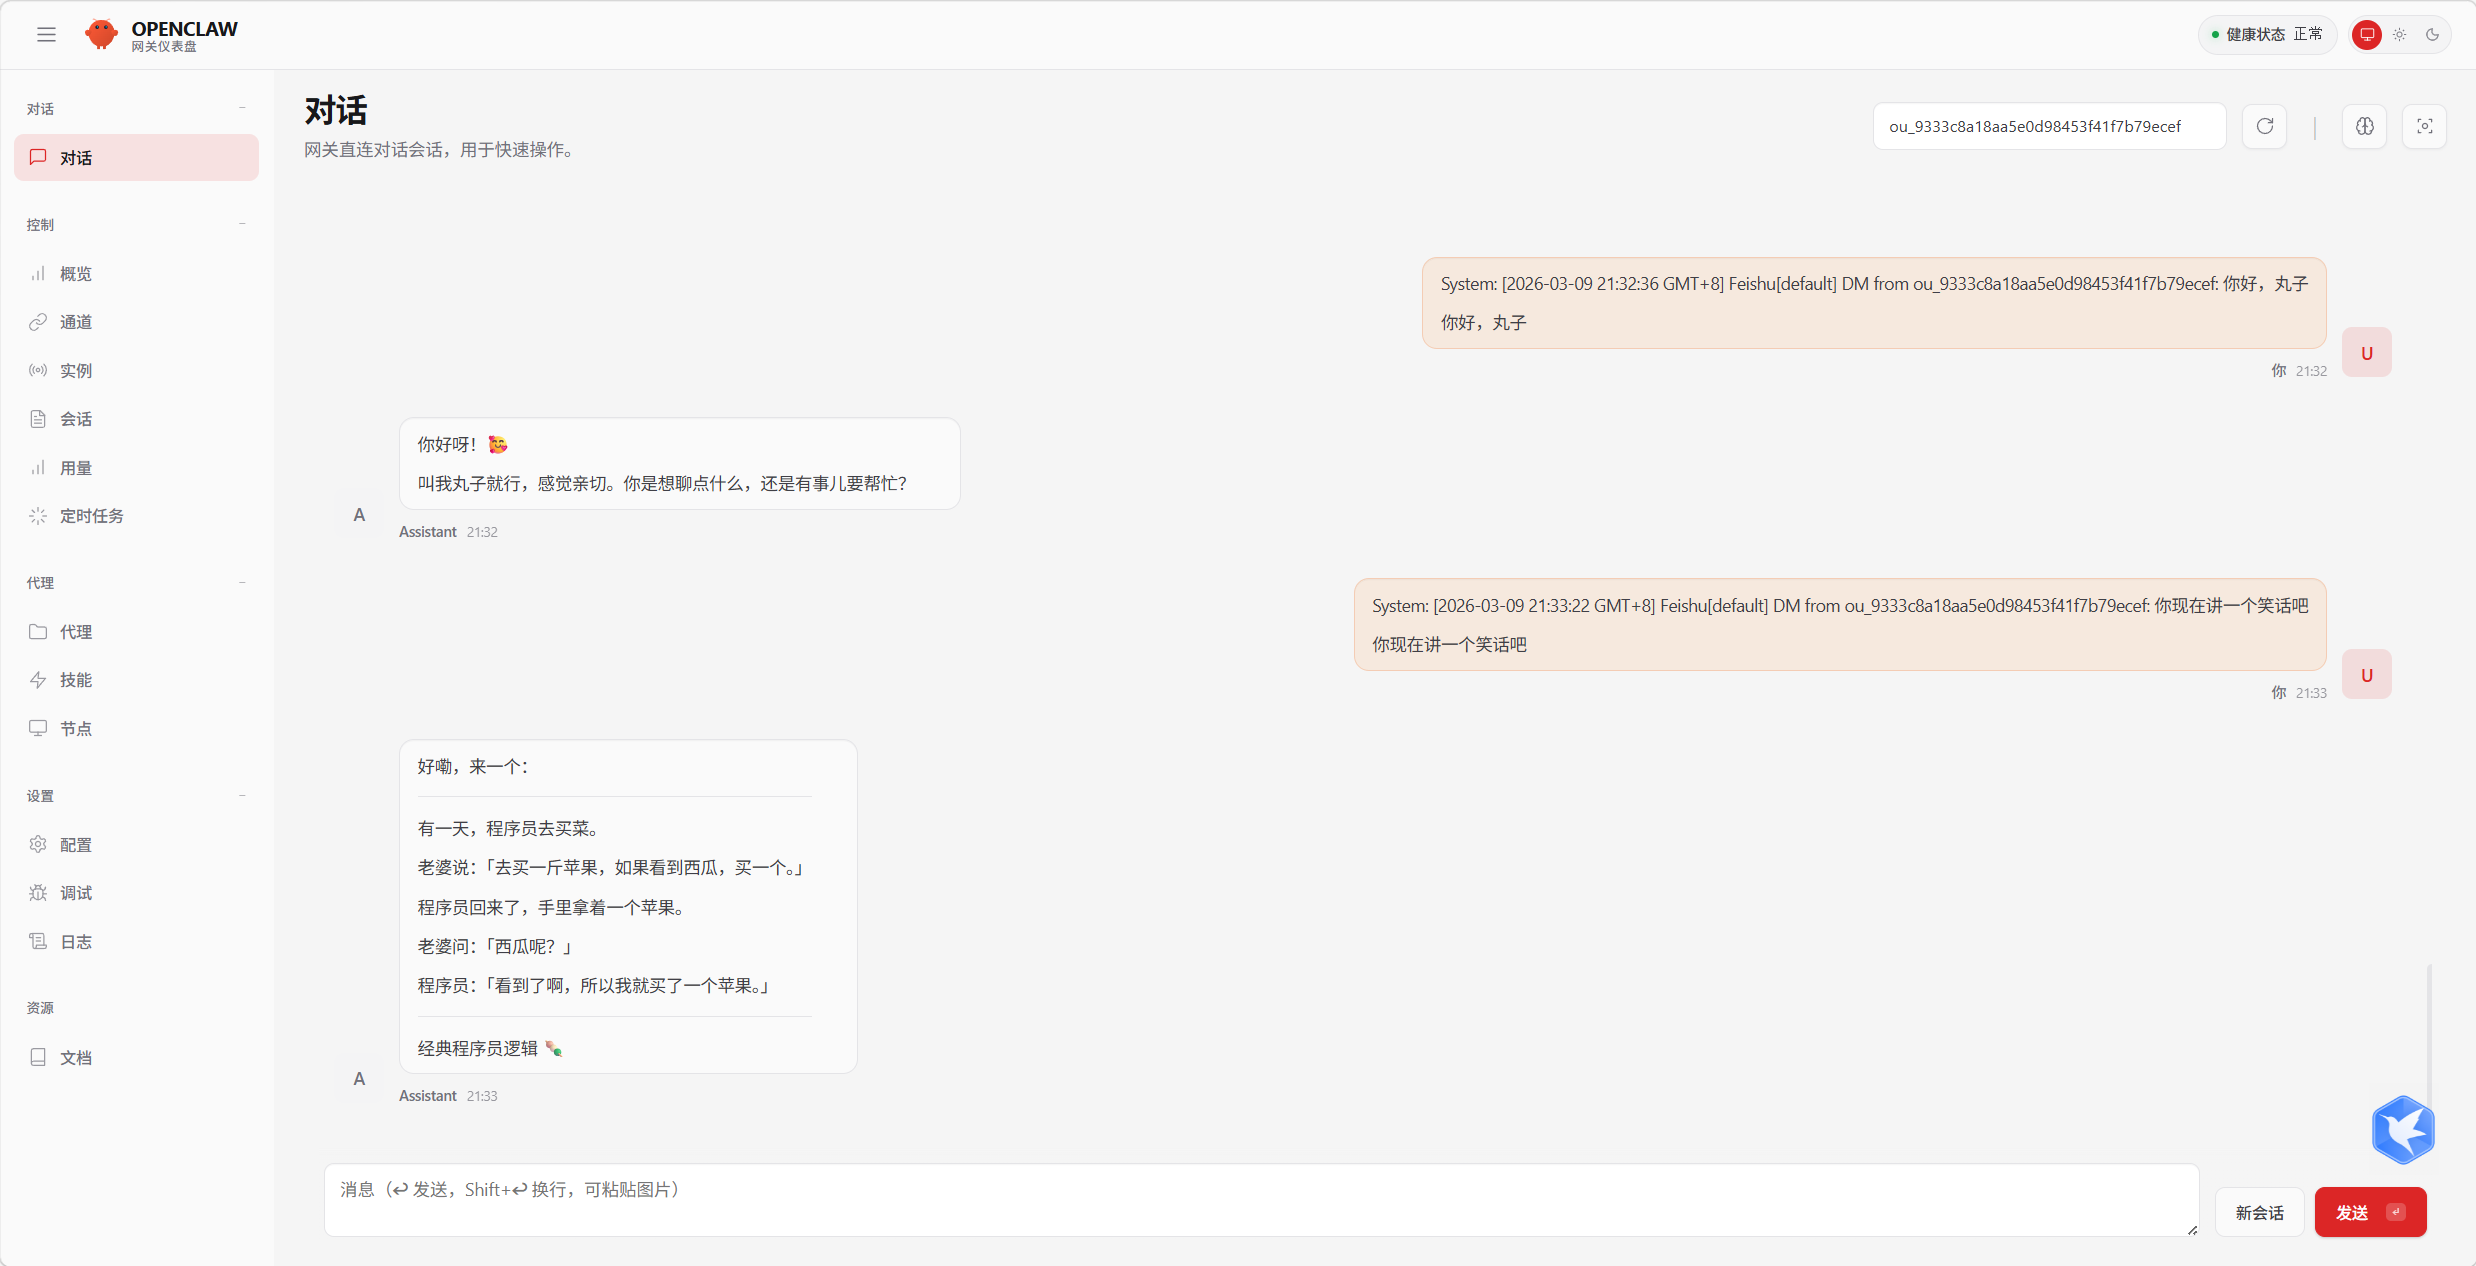This screenshot has width=2476, height=1266.
Task: Click the 发送 send button
Action: (x=2369, y=1212)
